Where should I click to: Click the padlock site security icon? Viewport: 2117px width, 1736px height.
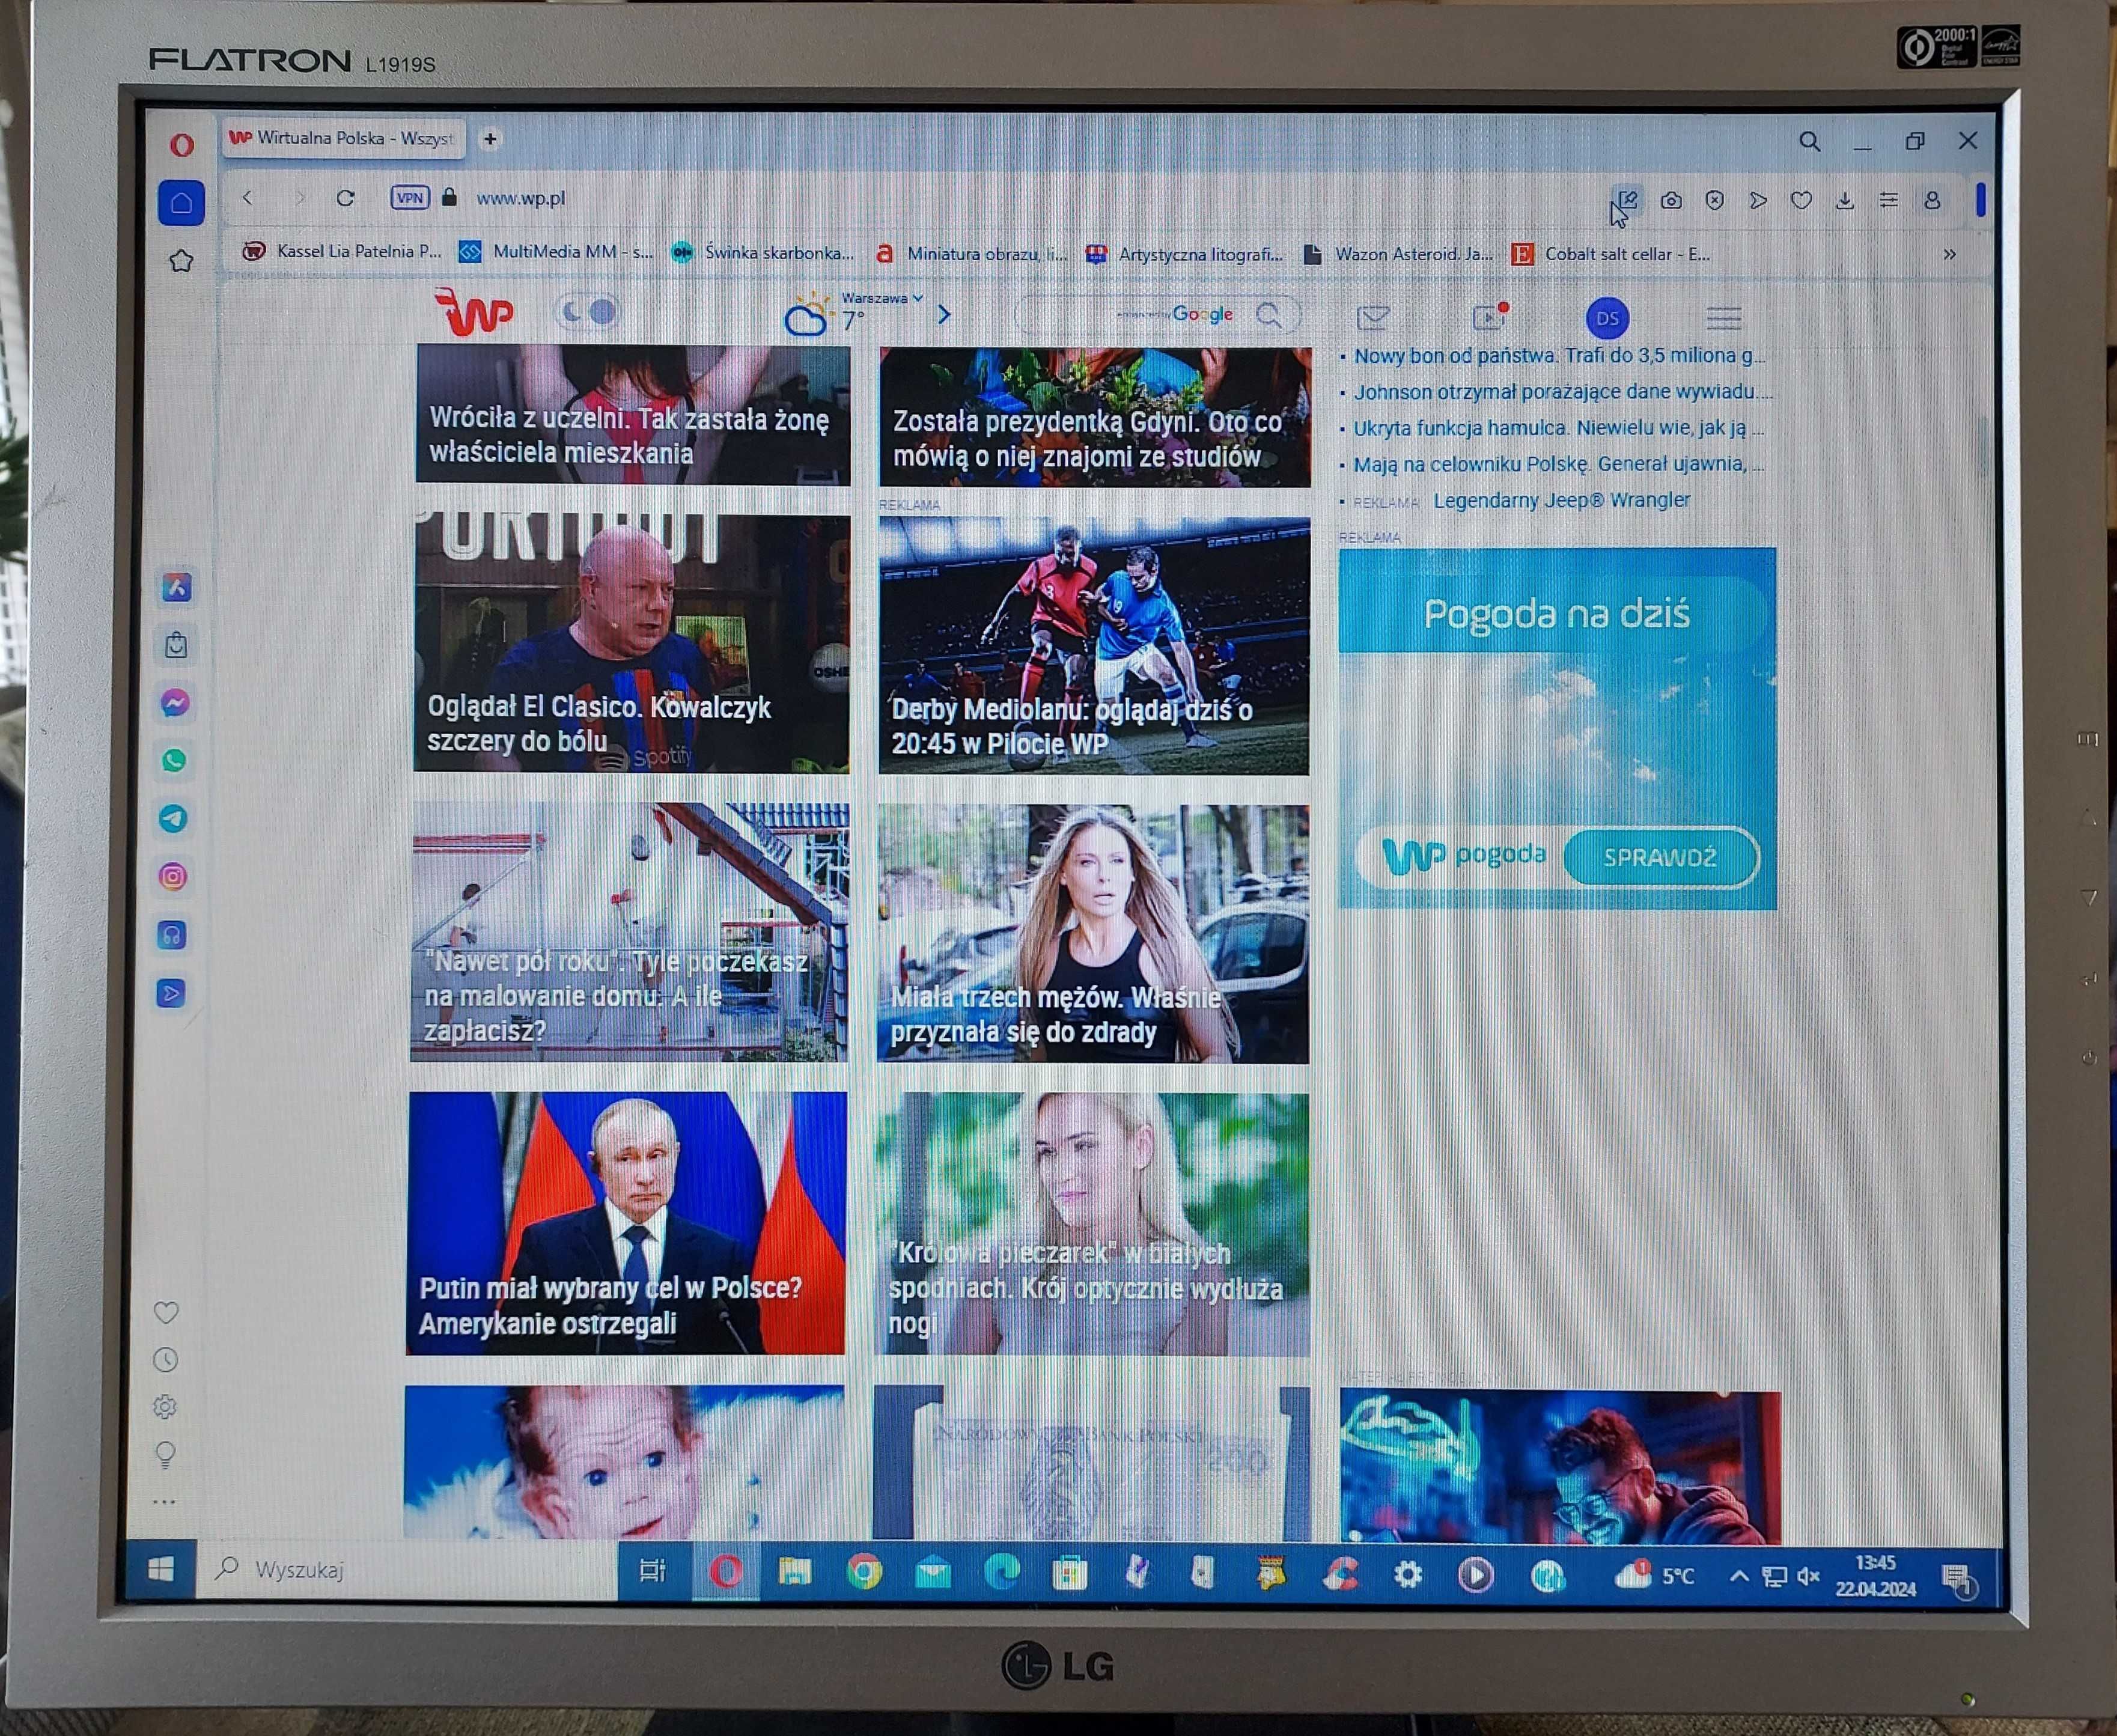point(449,197)
